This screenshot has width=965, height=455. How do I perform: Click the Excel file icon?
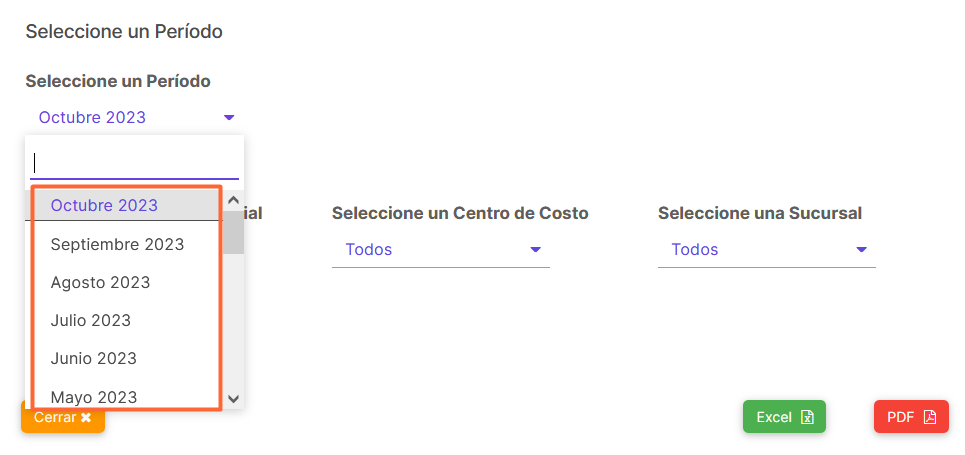pyautogui.click(x=807, y=417)
